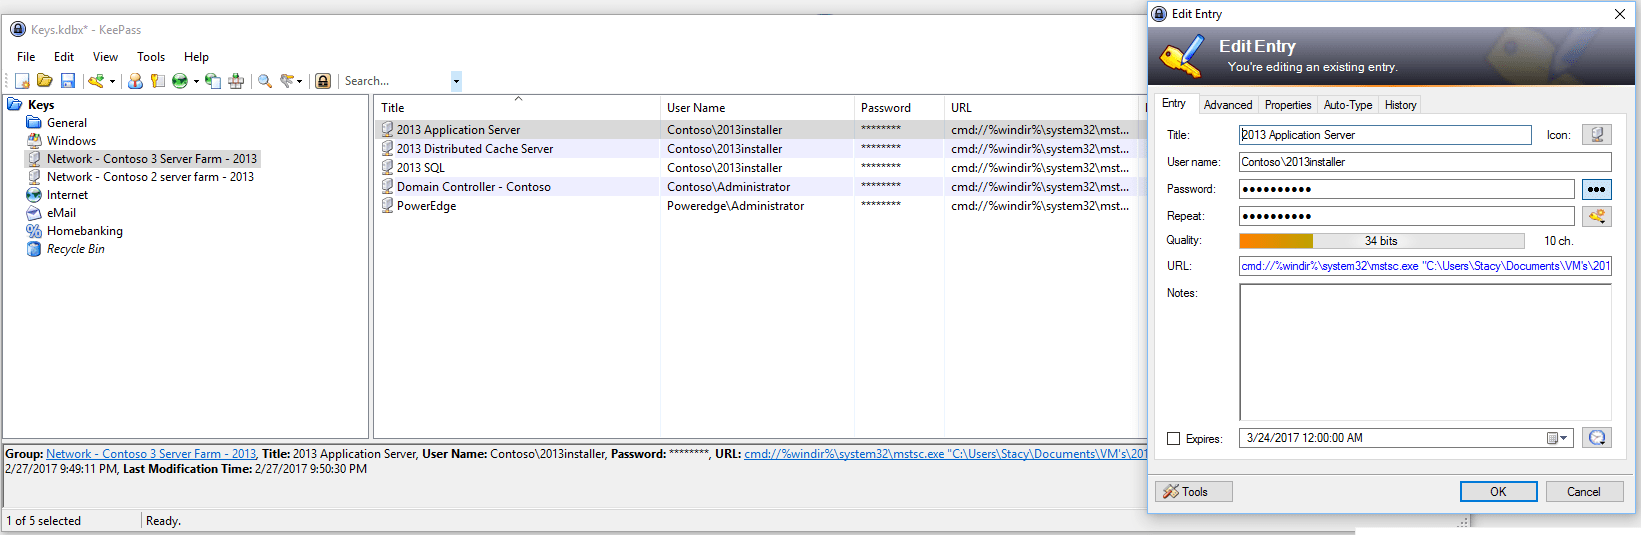The width and height of the screenshot is (1641, 535).
Task: Choose entry icon with the Icon button
Action: [x=1597, y=135]
